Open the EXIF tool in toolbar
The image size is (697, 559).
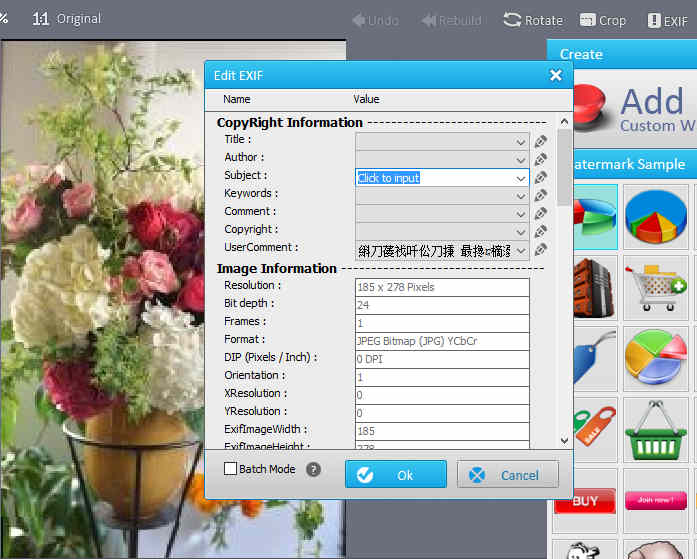click(668, 20)
